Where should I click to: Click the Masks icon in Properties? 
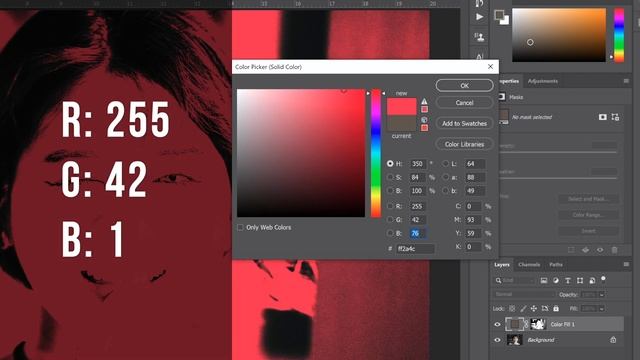[502, 97]
